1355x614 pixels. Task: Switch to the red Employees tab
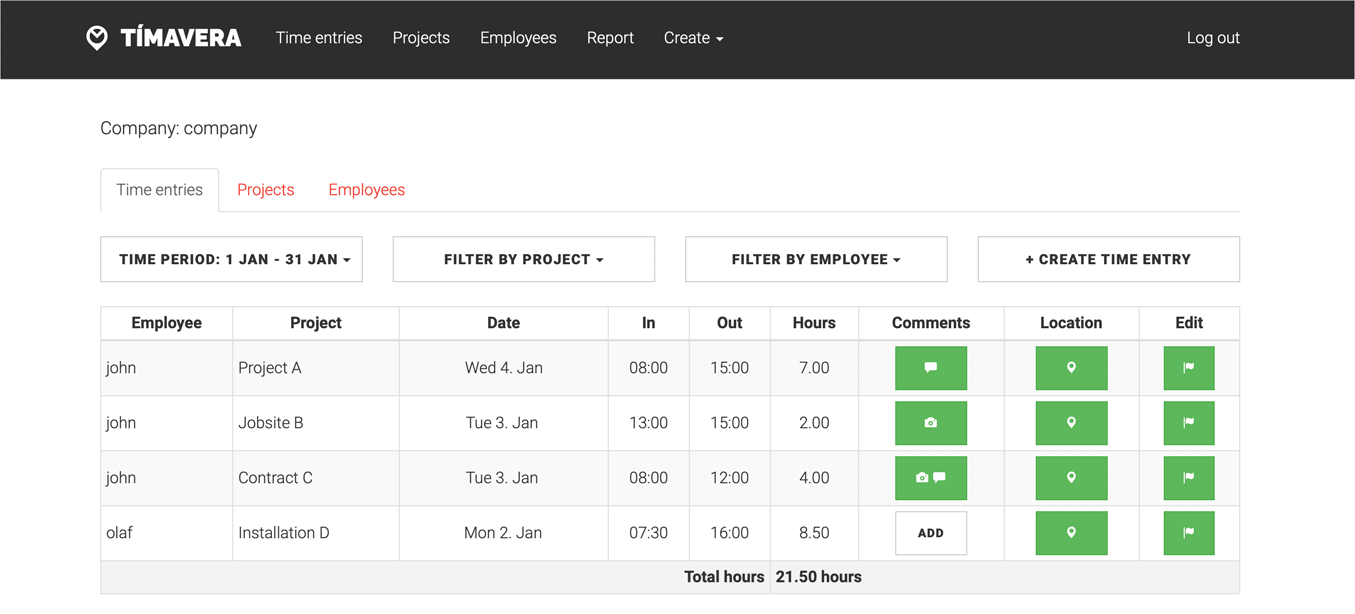[x=366, y=190]
